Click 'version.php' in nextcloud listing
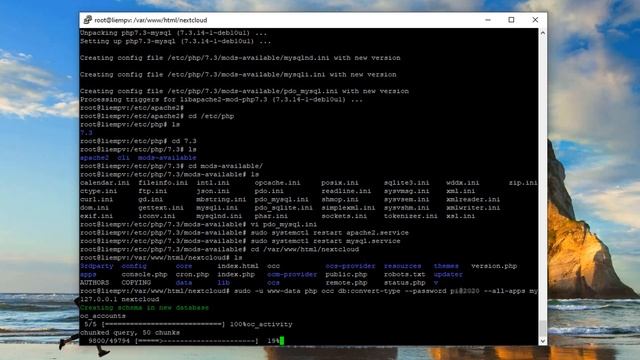Viewport: 640px width, 360px height. pos(494,266)
